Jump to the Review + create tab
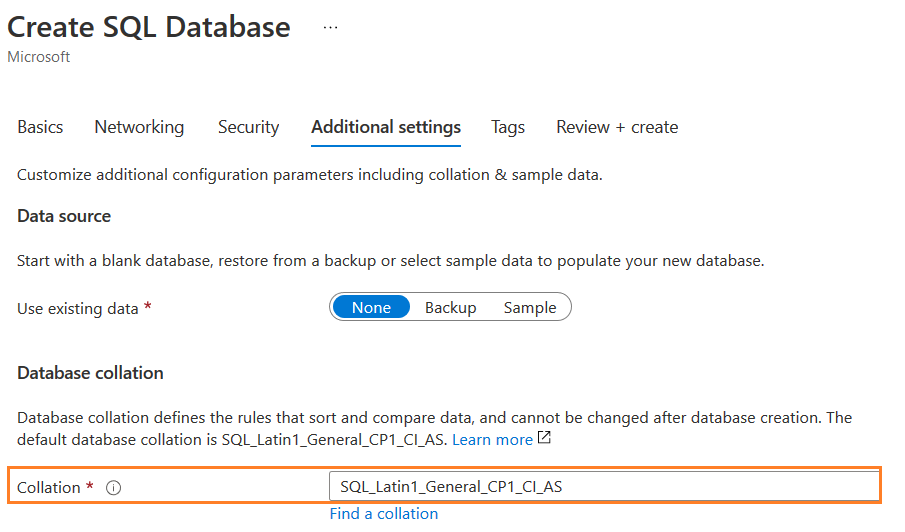905x532 pixels. [x=617, y=127]
